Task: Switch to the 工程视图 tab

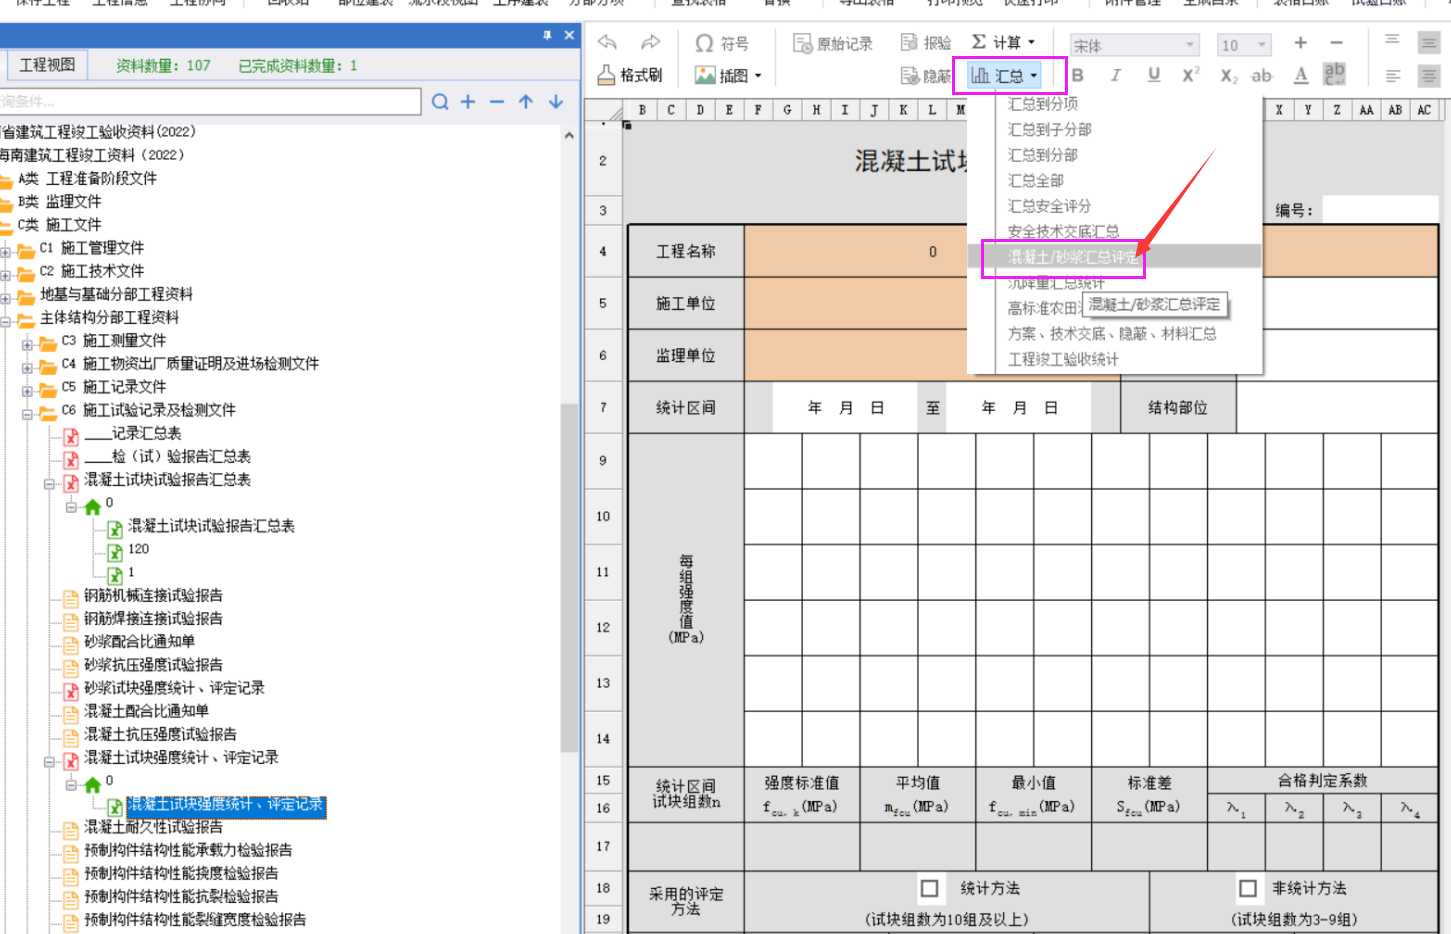Action: tap(47, 65)
